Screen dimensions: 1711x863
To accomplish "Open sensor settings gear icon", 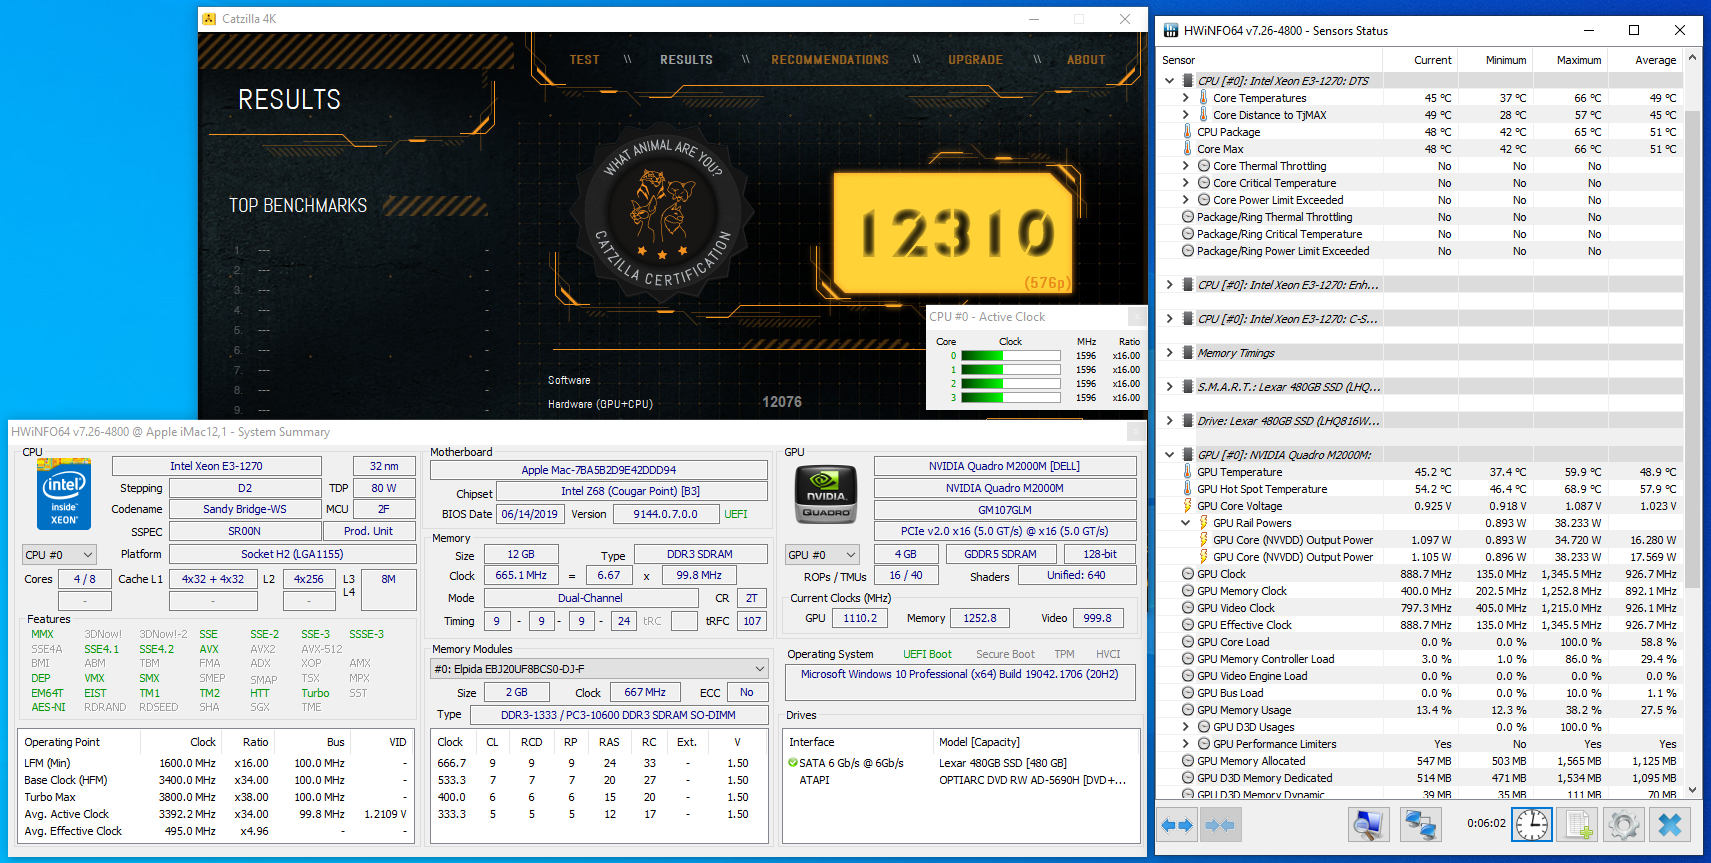I will point(1623,825).
